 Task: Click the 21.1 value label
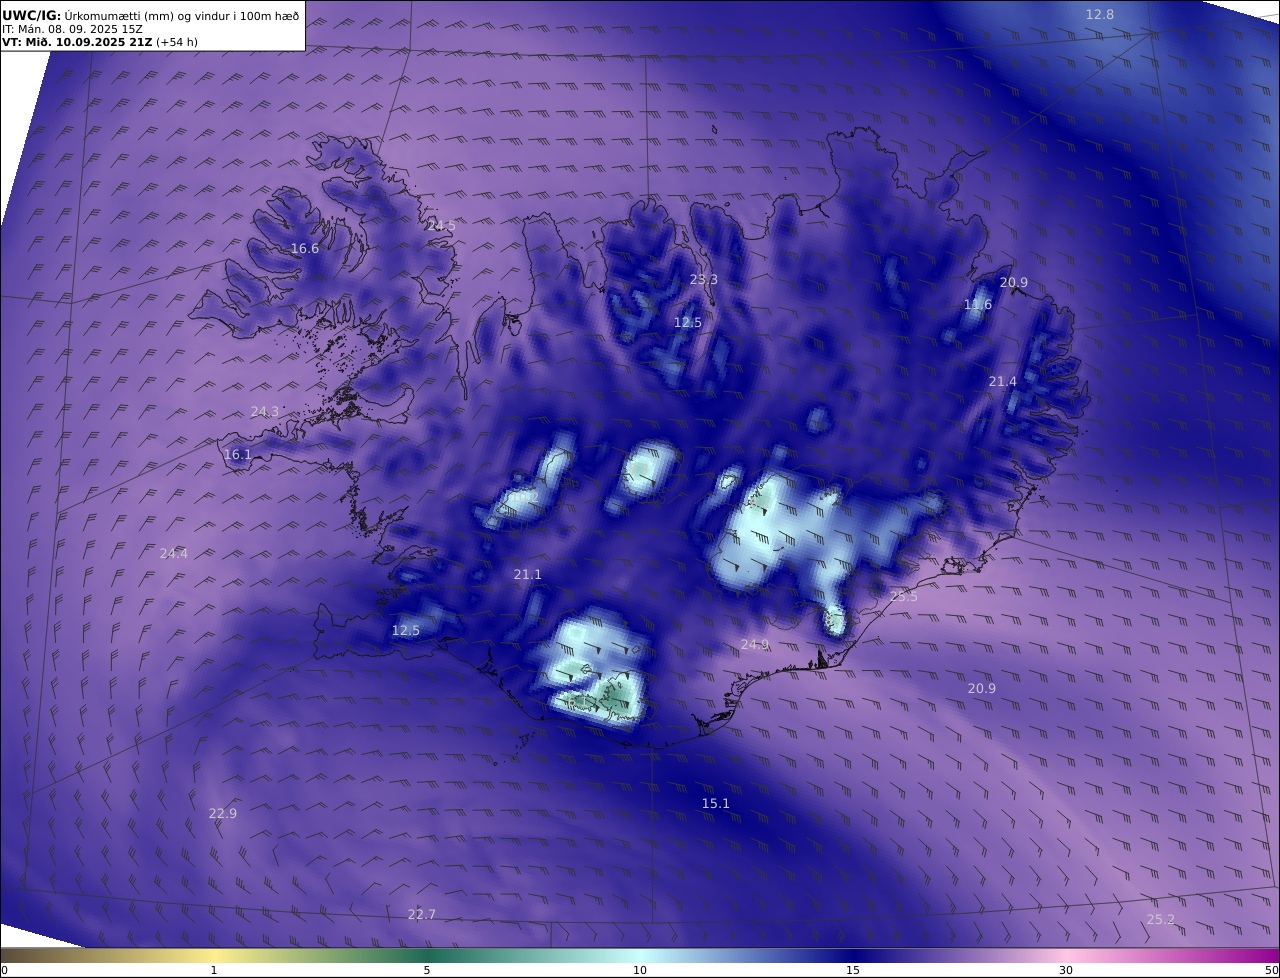[528, 574]
